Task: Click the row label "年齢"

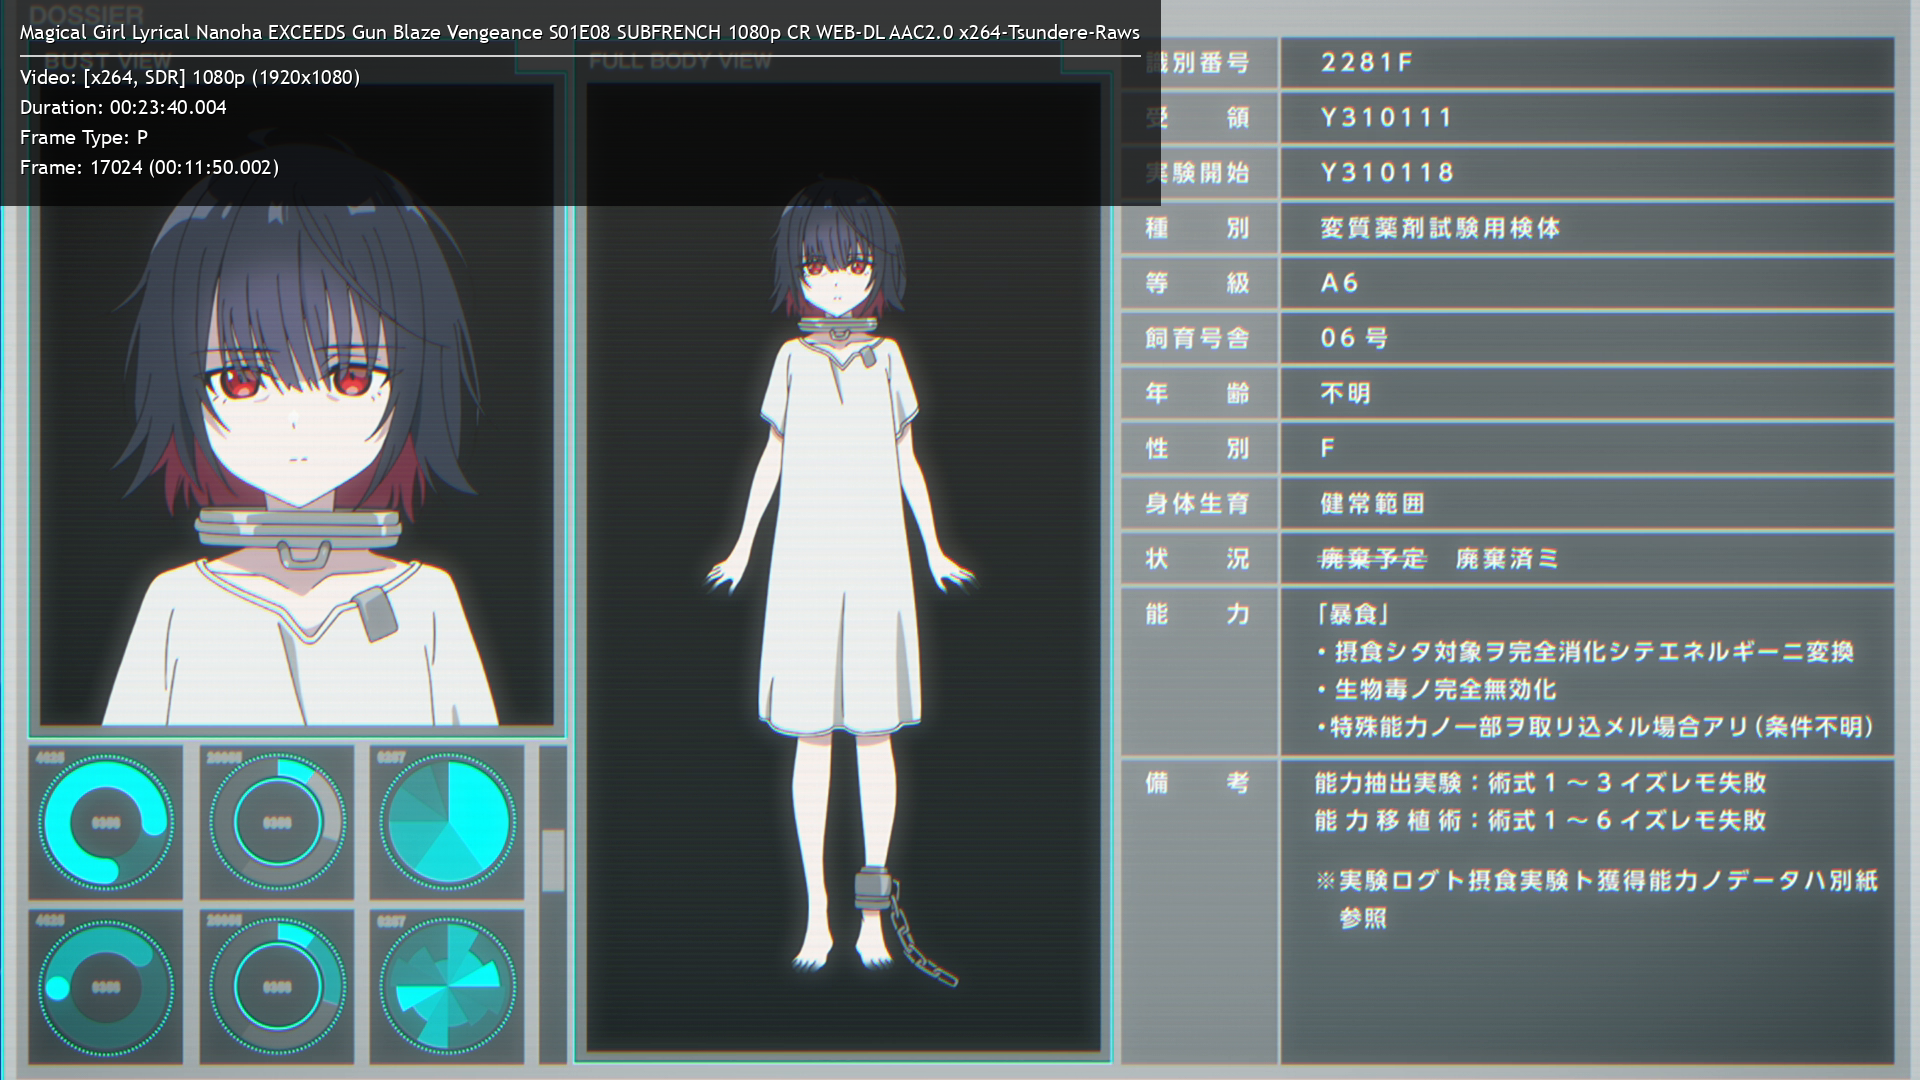Action: point(1198,393)
